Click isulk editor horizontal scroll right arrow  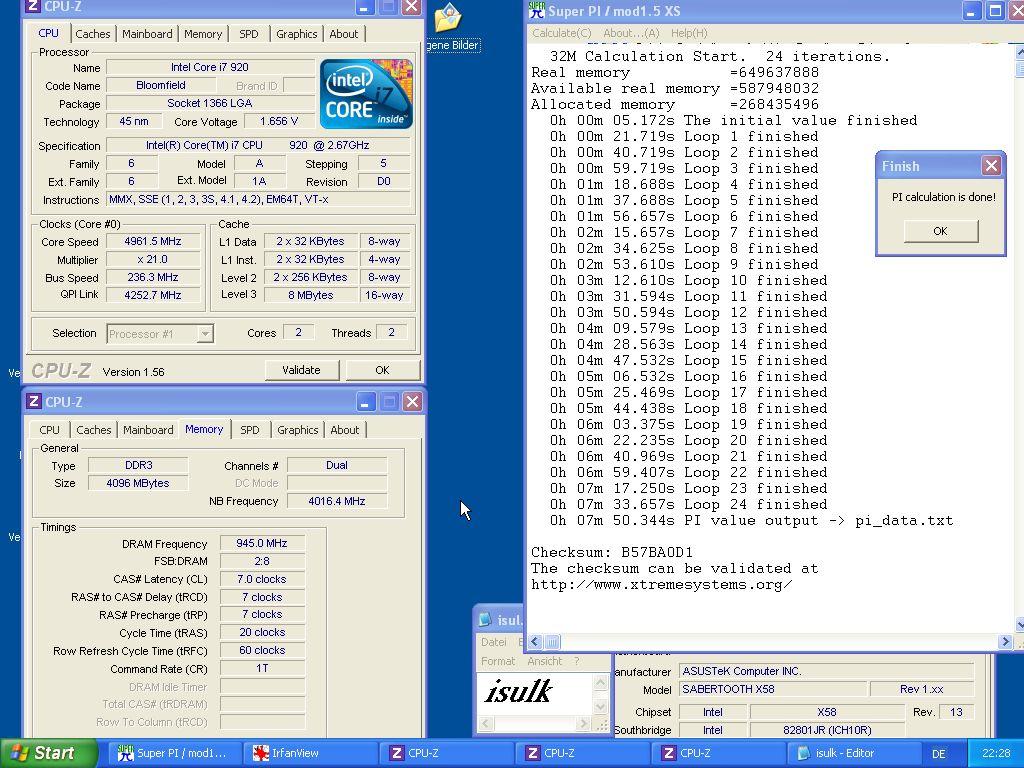(x=583, y=724)
